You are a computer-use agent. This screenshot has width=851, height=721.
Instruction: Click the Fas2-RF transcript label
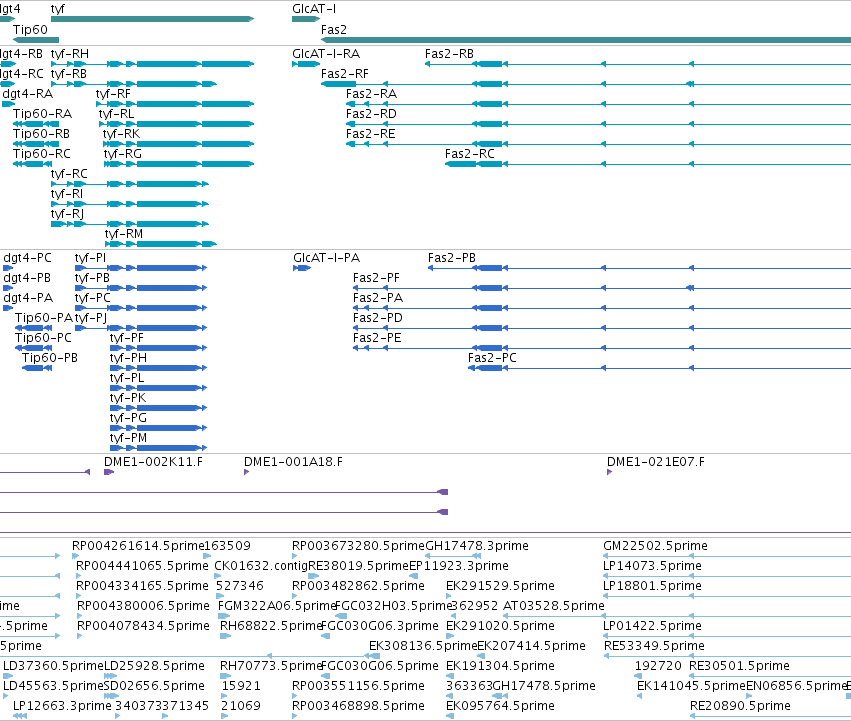point(345,74)
